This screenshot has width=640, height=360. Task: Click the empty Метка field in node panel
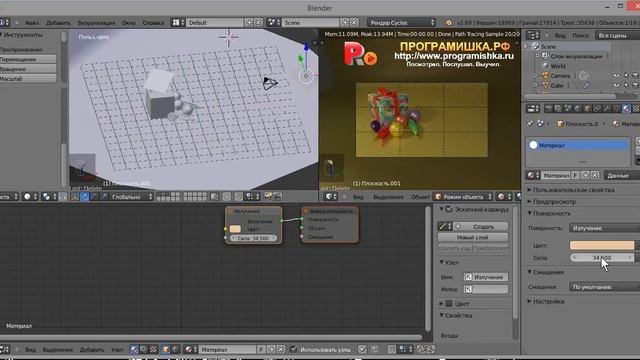(486, 289)
